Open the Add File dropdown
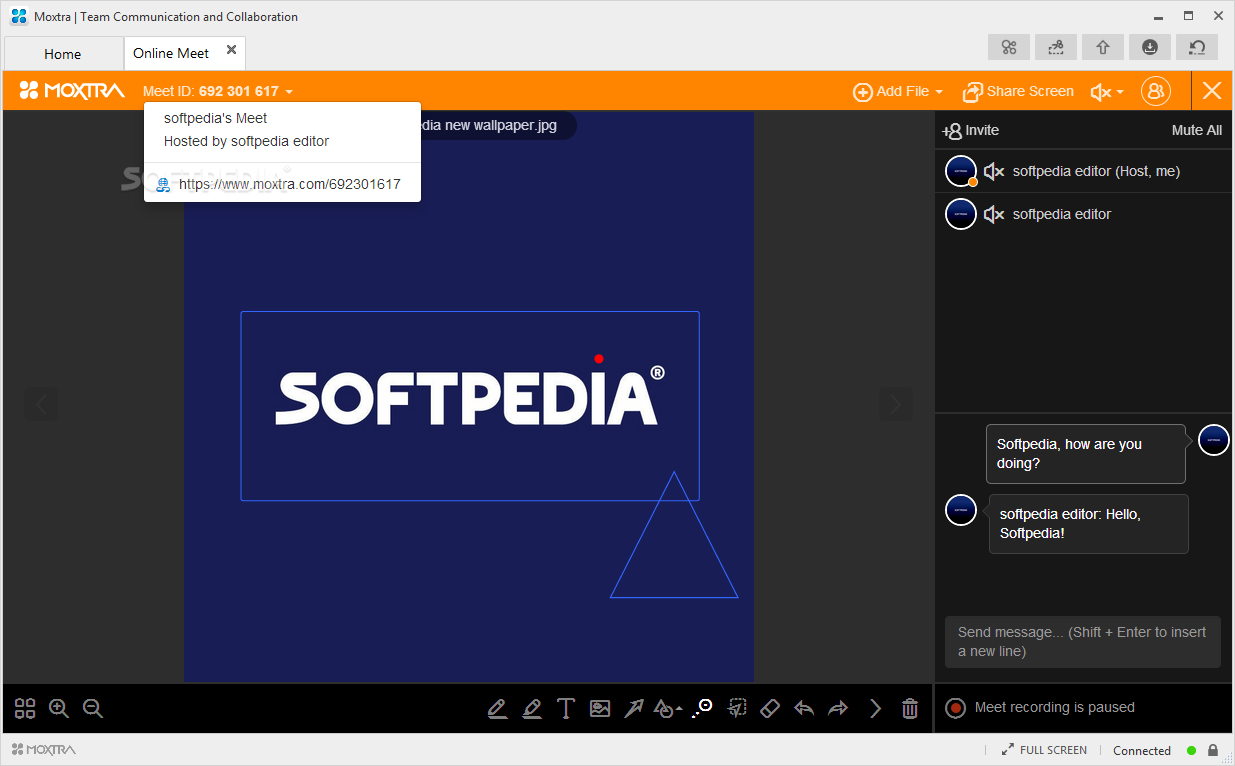This screenshot has height=766, width=1235. coord(898,91)
